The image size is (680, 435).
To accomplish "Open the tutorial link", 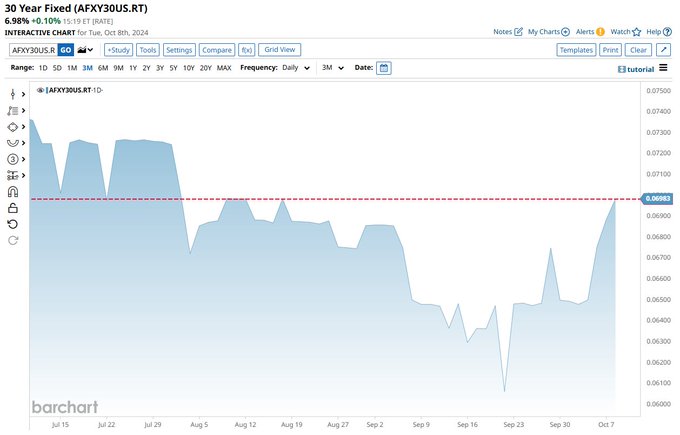I will (x=636, y=69).
